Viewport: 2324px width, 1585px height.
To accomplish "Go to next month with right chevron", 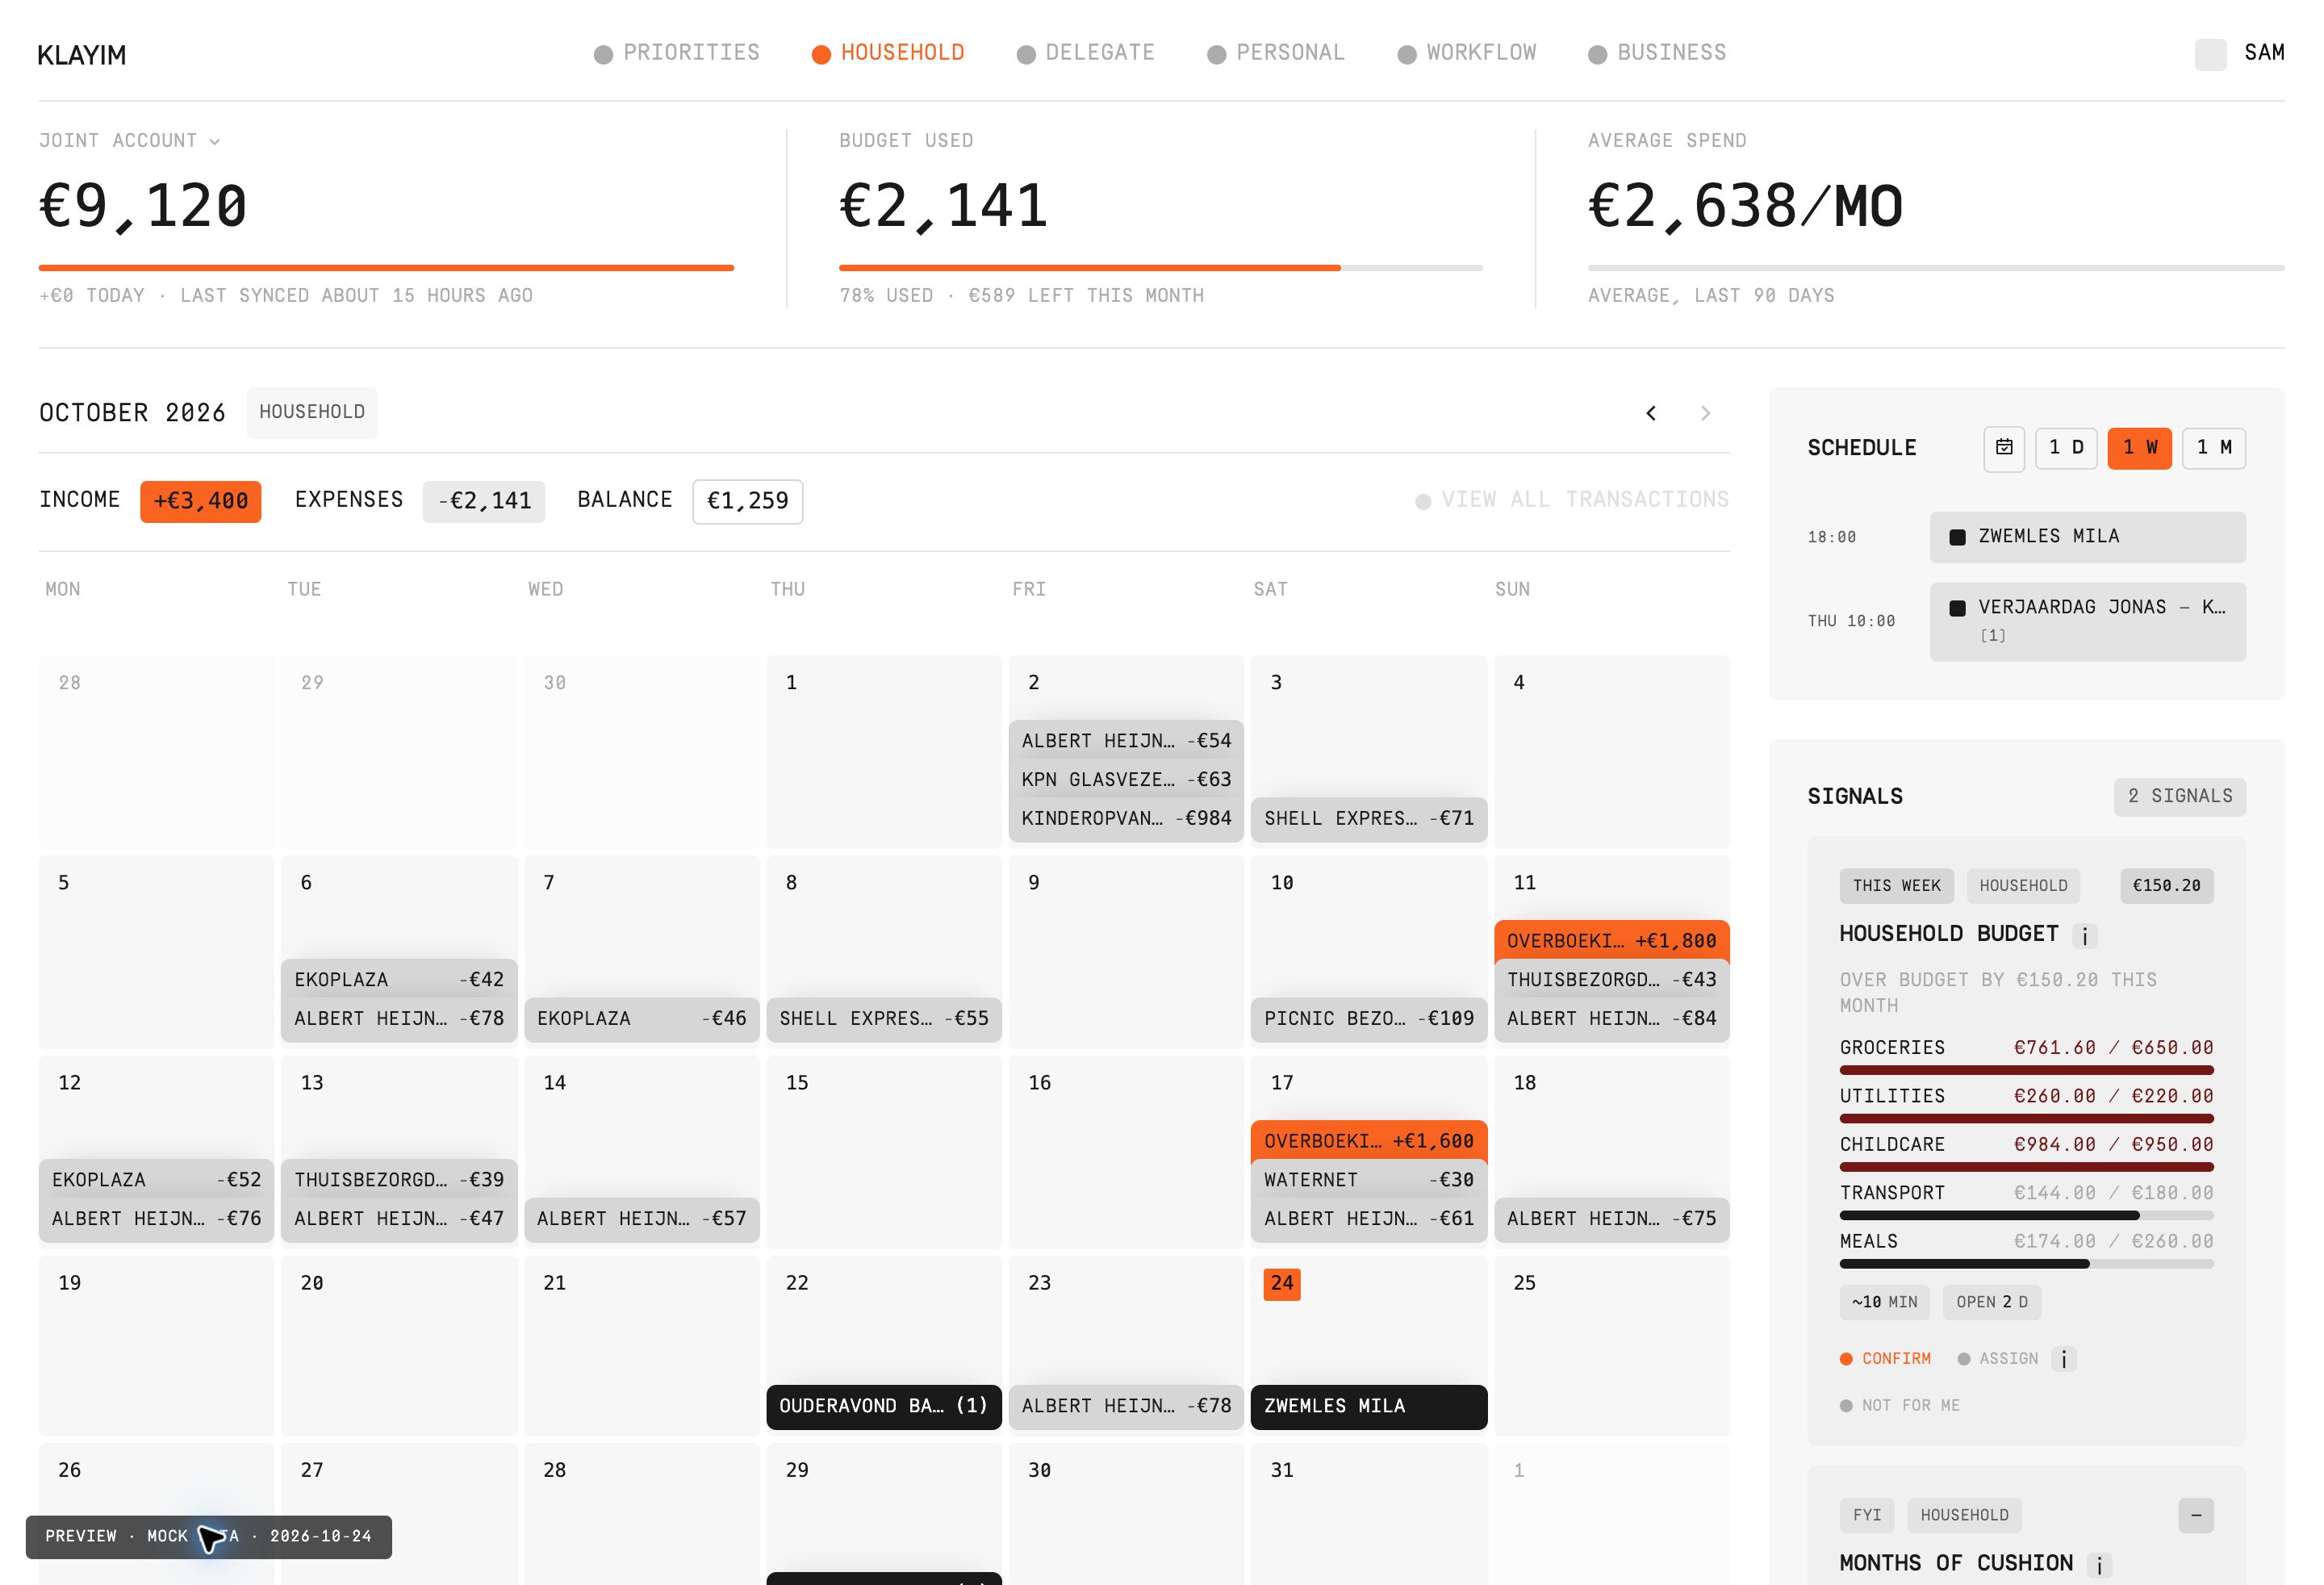I will pyautogui.click(x=1706, y=413).
